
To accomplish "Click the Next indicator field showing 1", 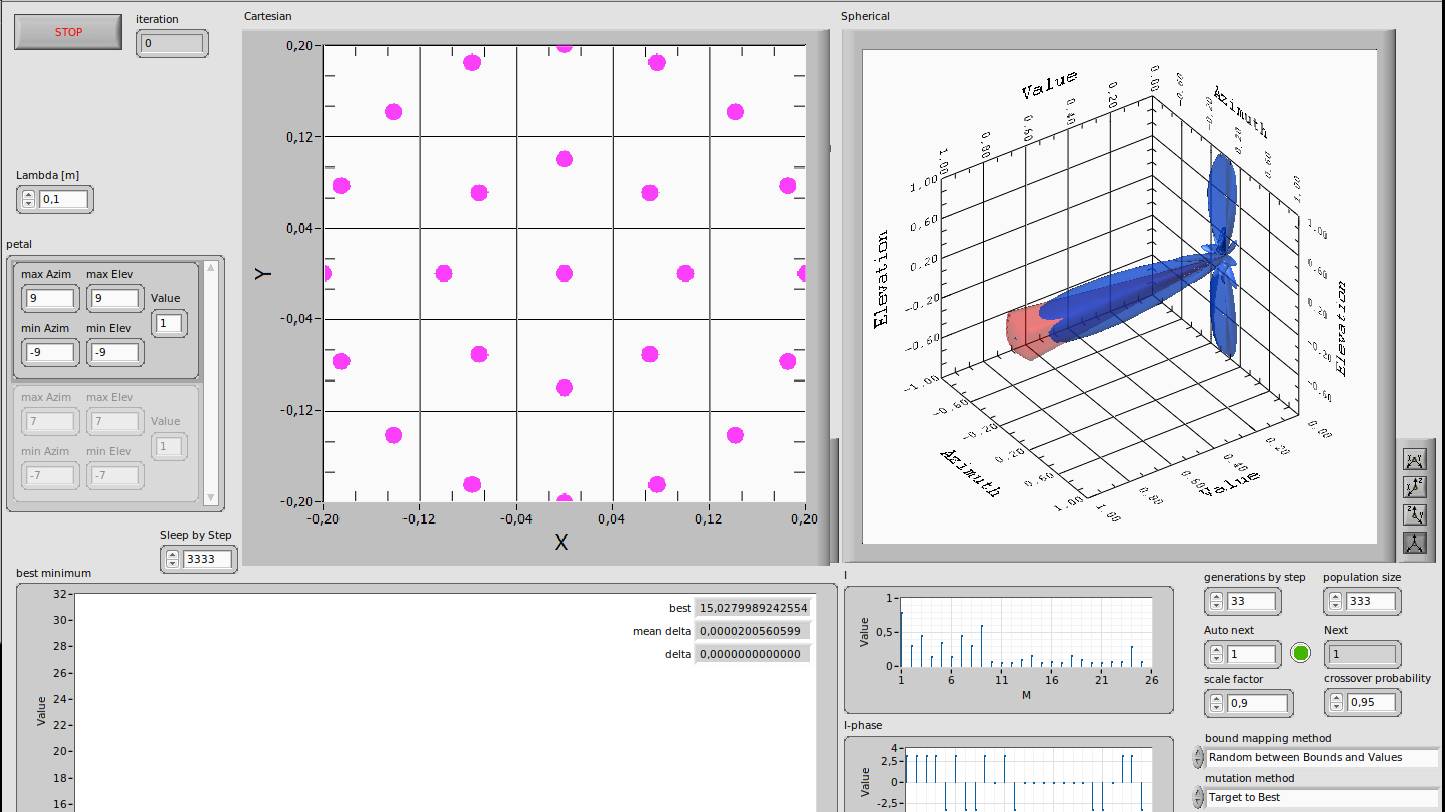I will click(x=1361, y=654).
